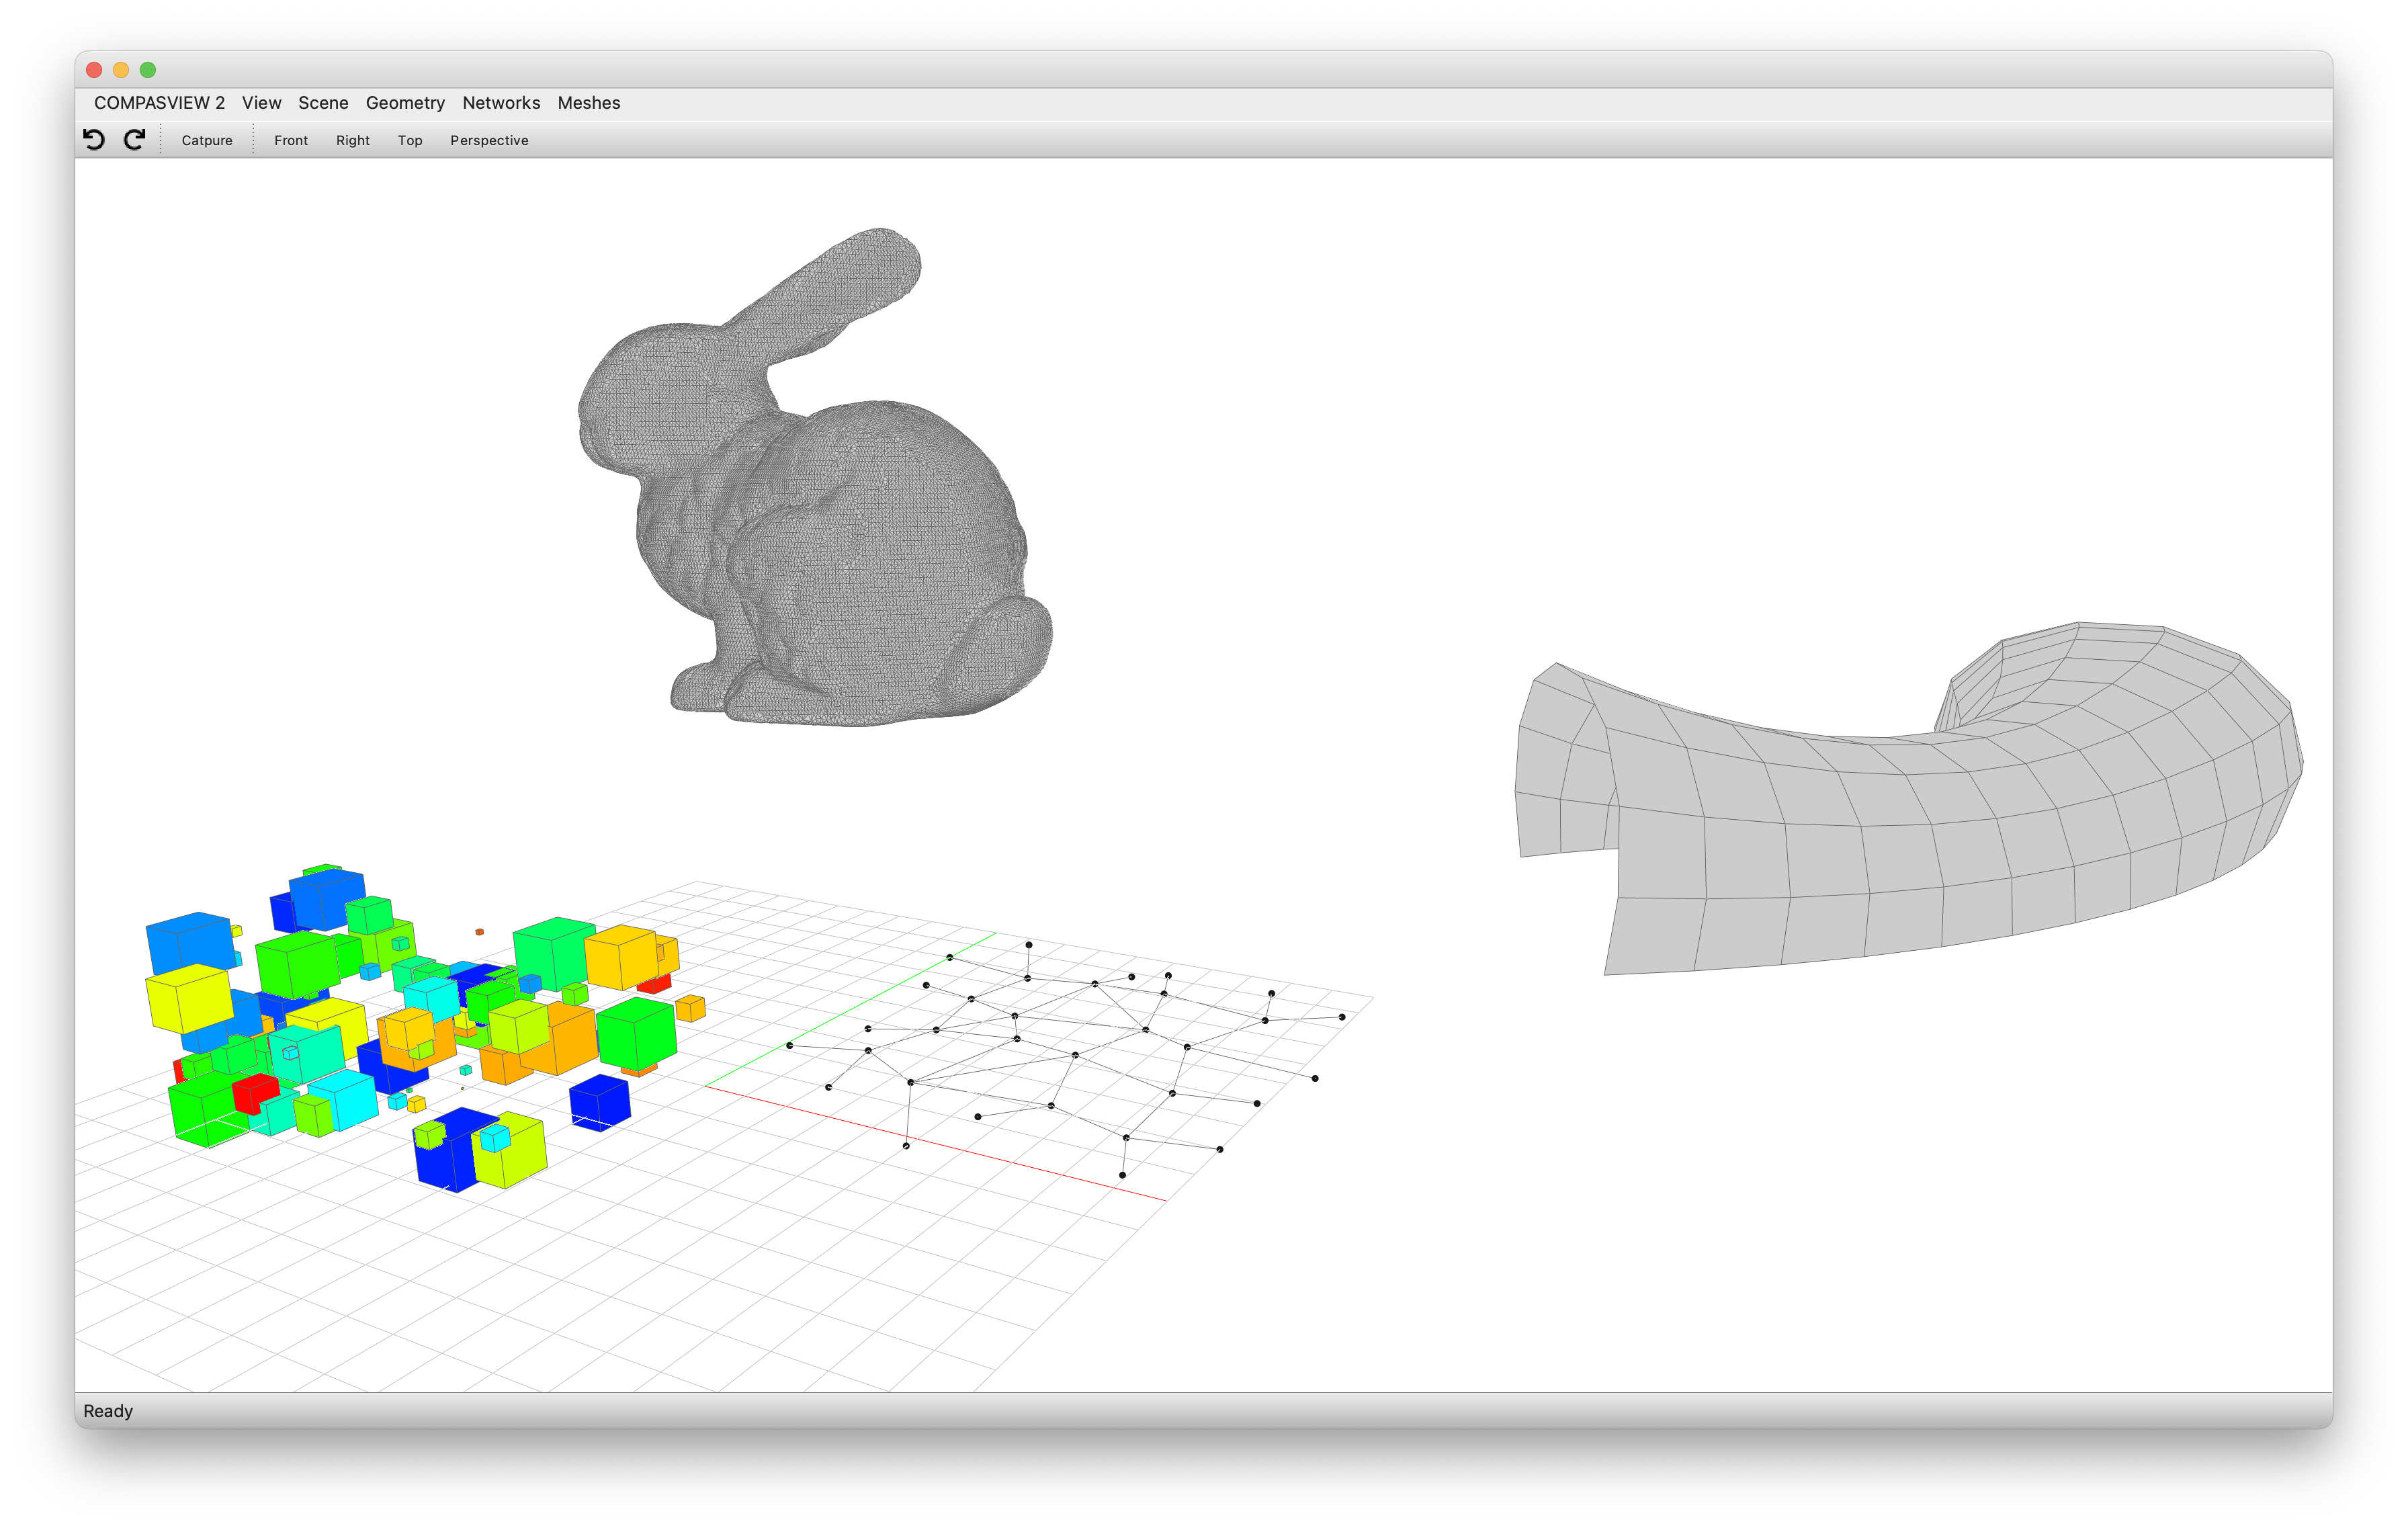Click the Ready status bar text
This screenshot has width=2408, height=1528.
[x=108, y=1411]
